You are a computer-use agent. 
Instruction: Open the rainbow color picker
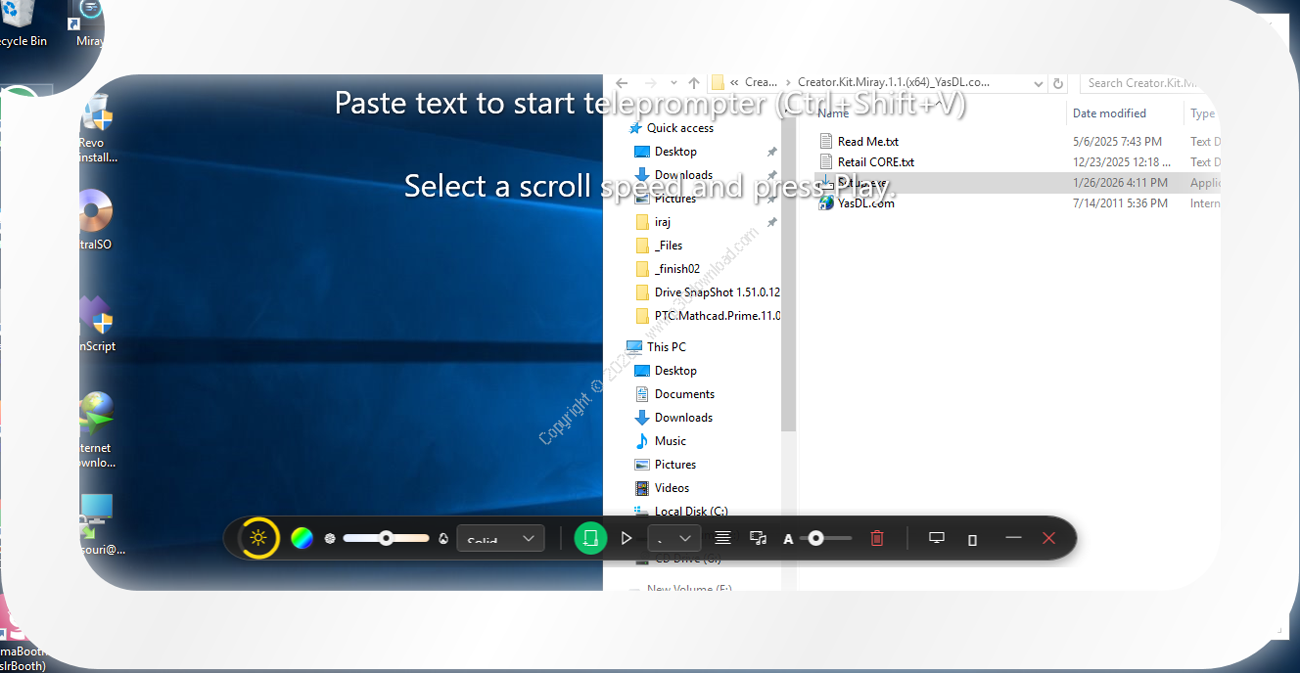302,538
